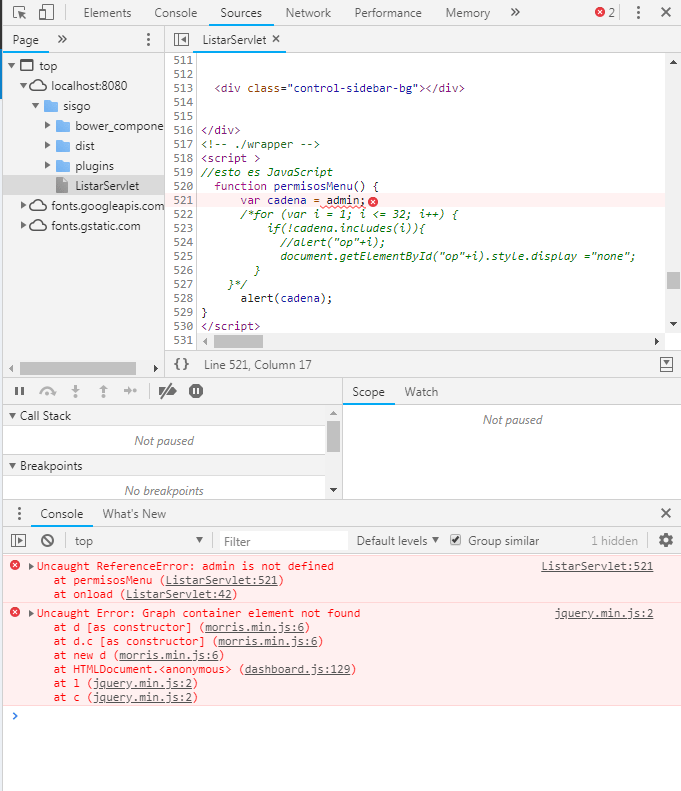Click the step into function icon
This screenshot has width=681, height=791.
point(76,391)
